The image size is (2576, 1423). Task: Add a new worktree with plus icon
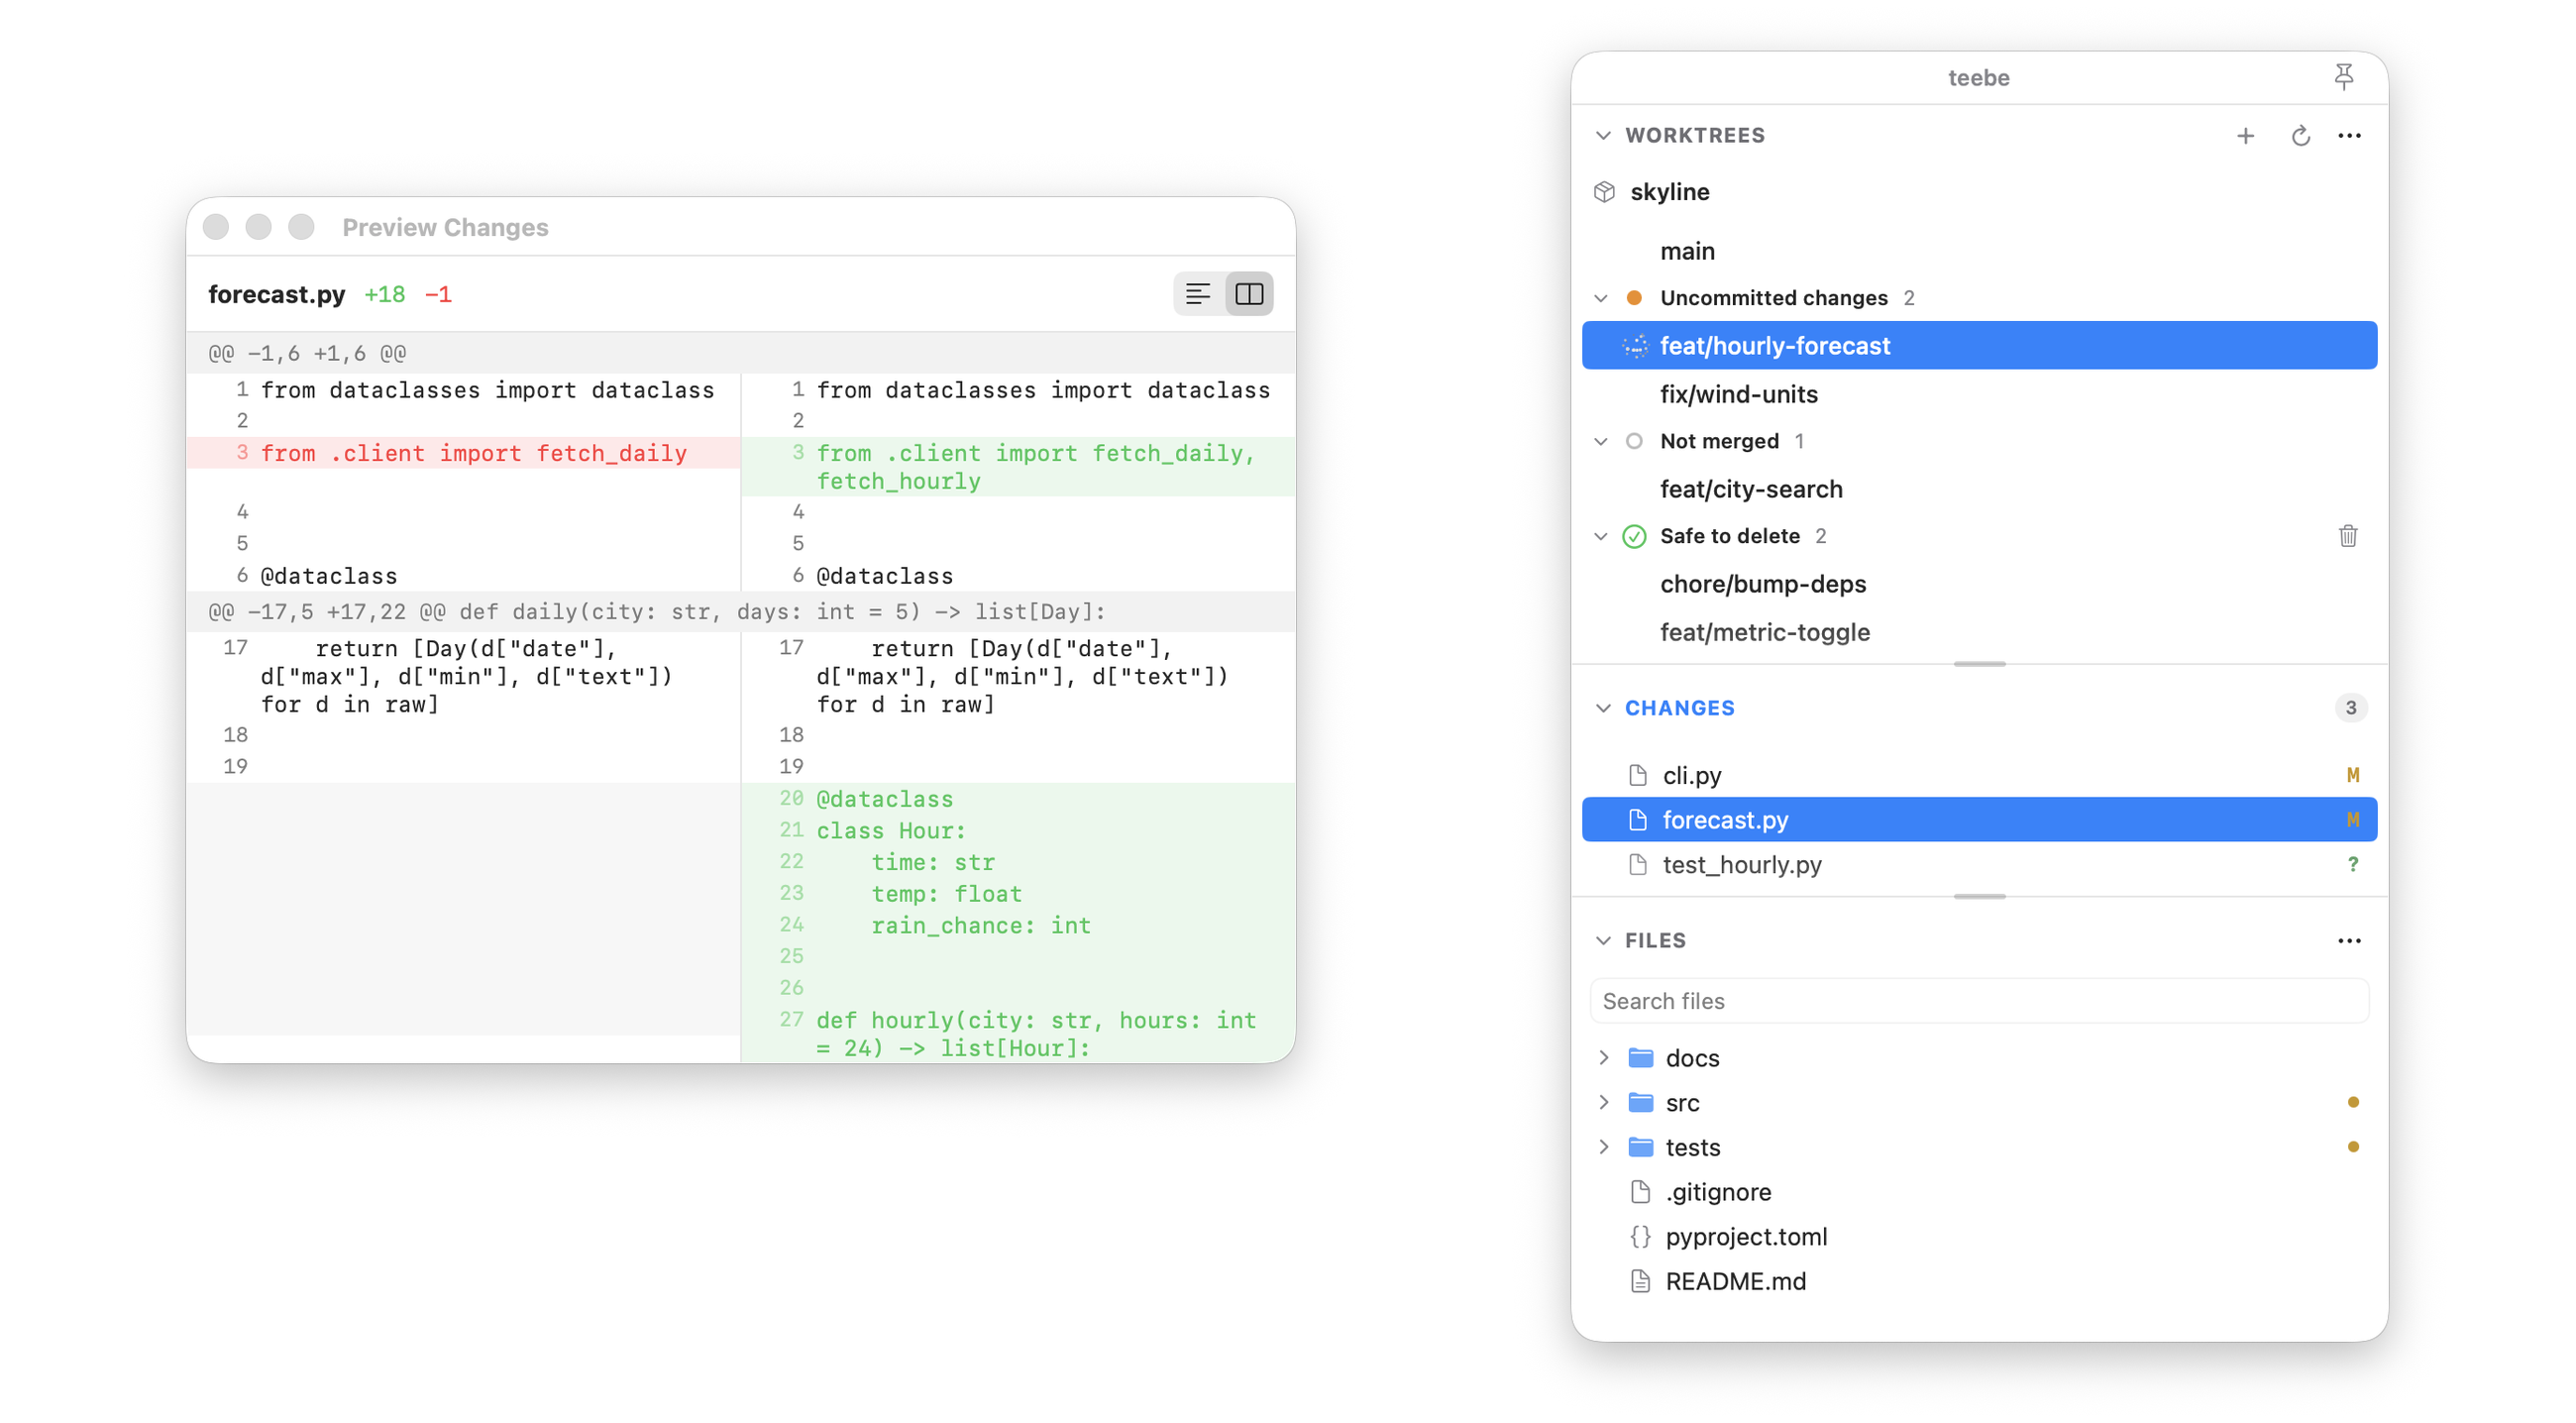tap(2245, 136)
